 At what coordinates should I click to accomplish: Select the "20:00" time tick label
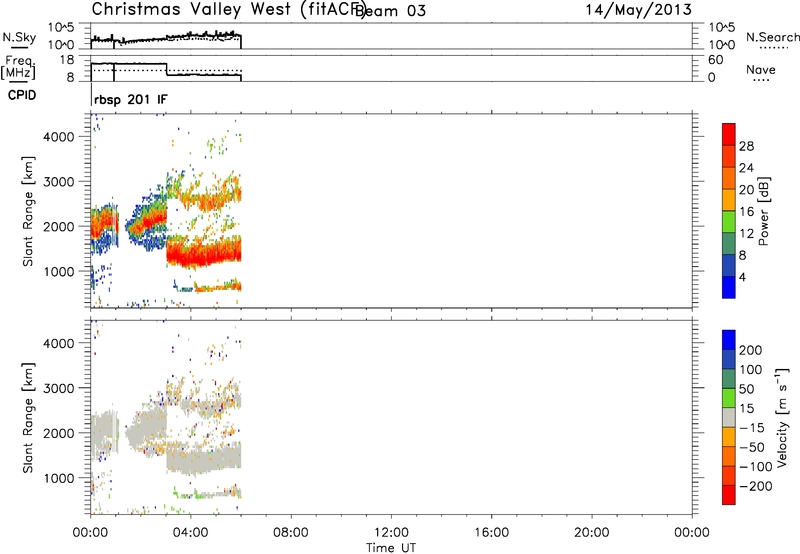point(592,533)
